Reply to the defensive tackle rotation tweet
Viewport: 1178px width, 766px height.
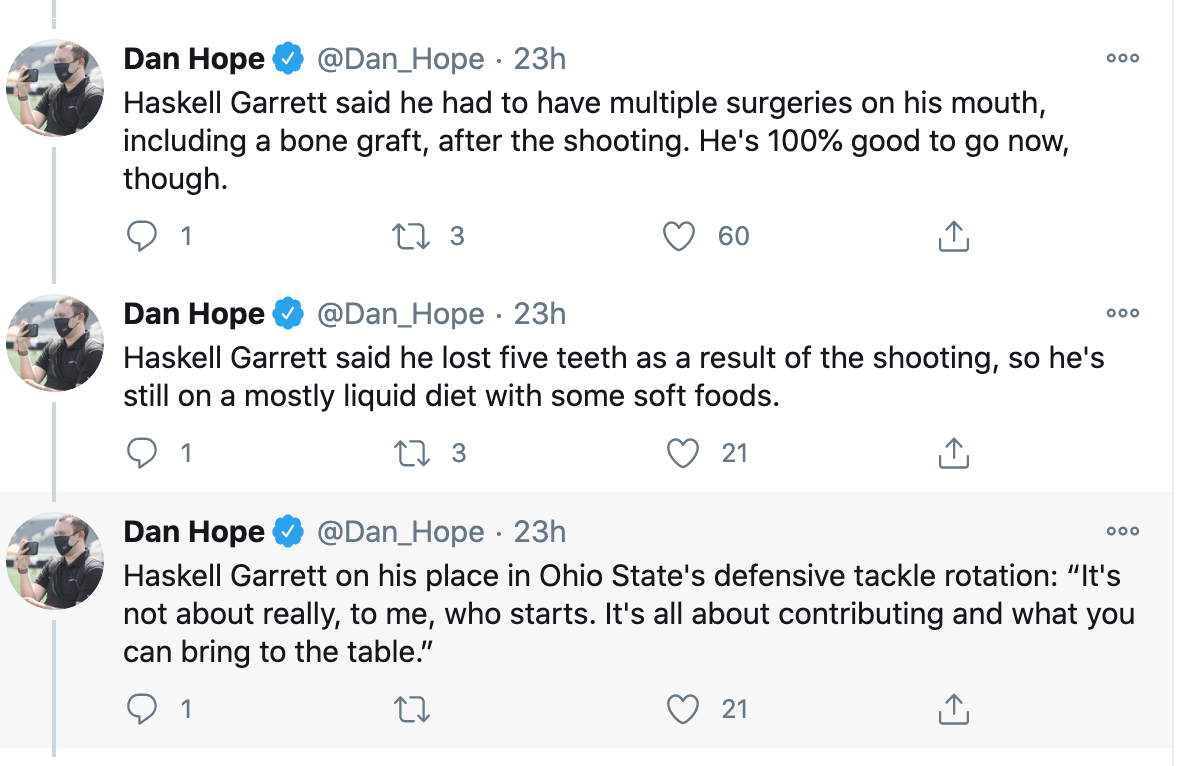coord(144,709)
